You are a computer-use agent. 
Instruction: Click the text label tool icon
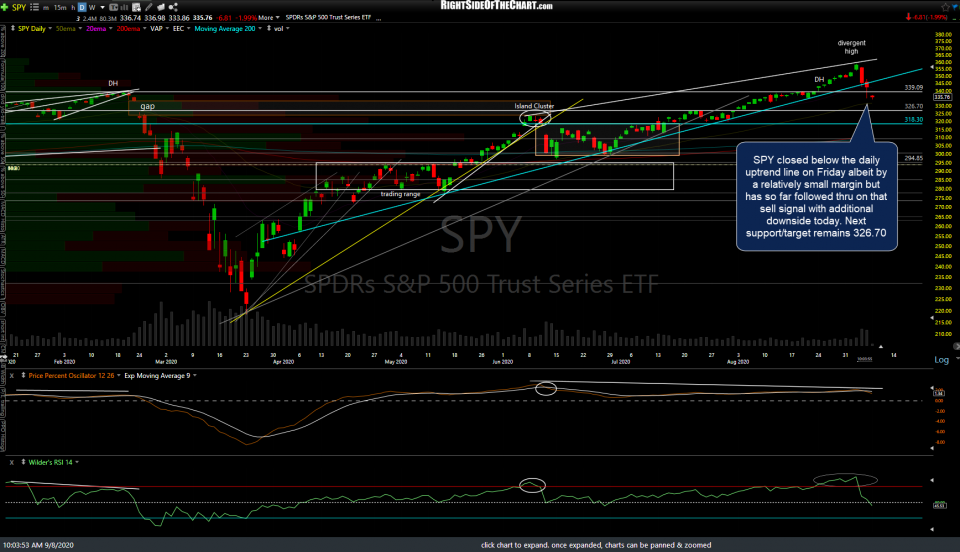[113, 7]
